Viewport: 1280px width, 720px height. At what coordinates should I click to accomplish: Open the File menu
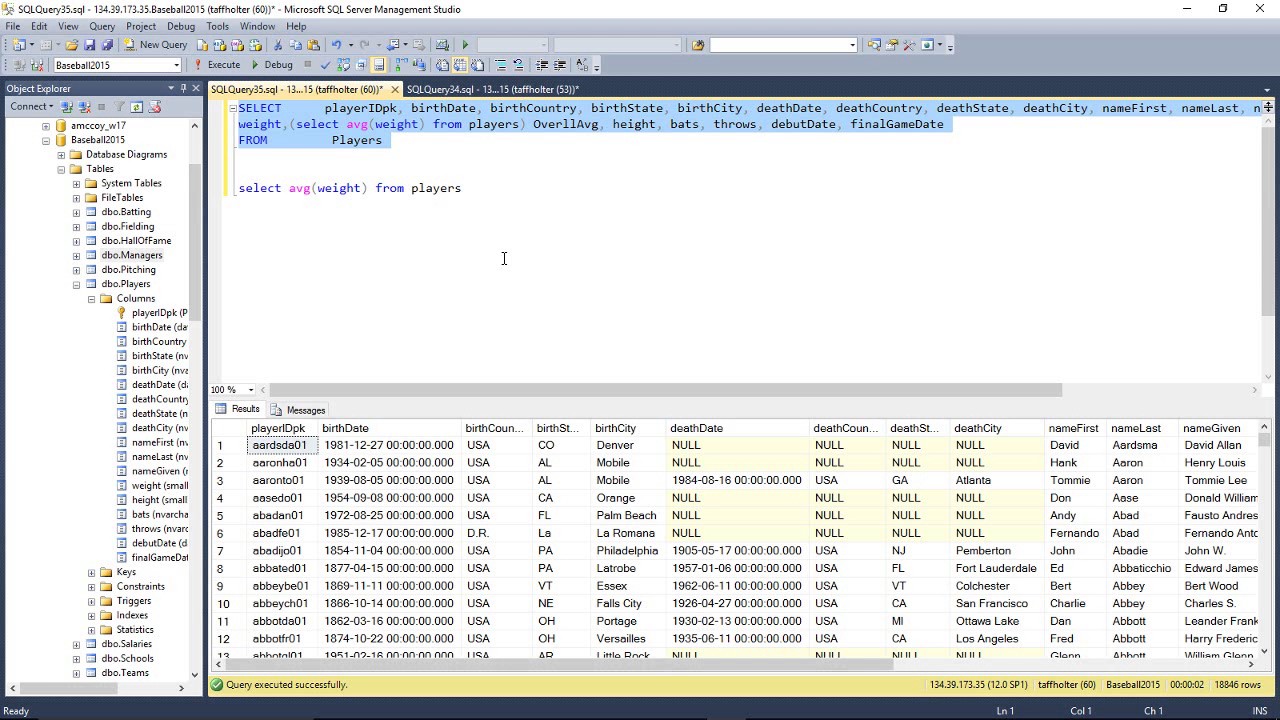coord(12,26)
